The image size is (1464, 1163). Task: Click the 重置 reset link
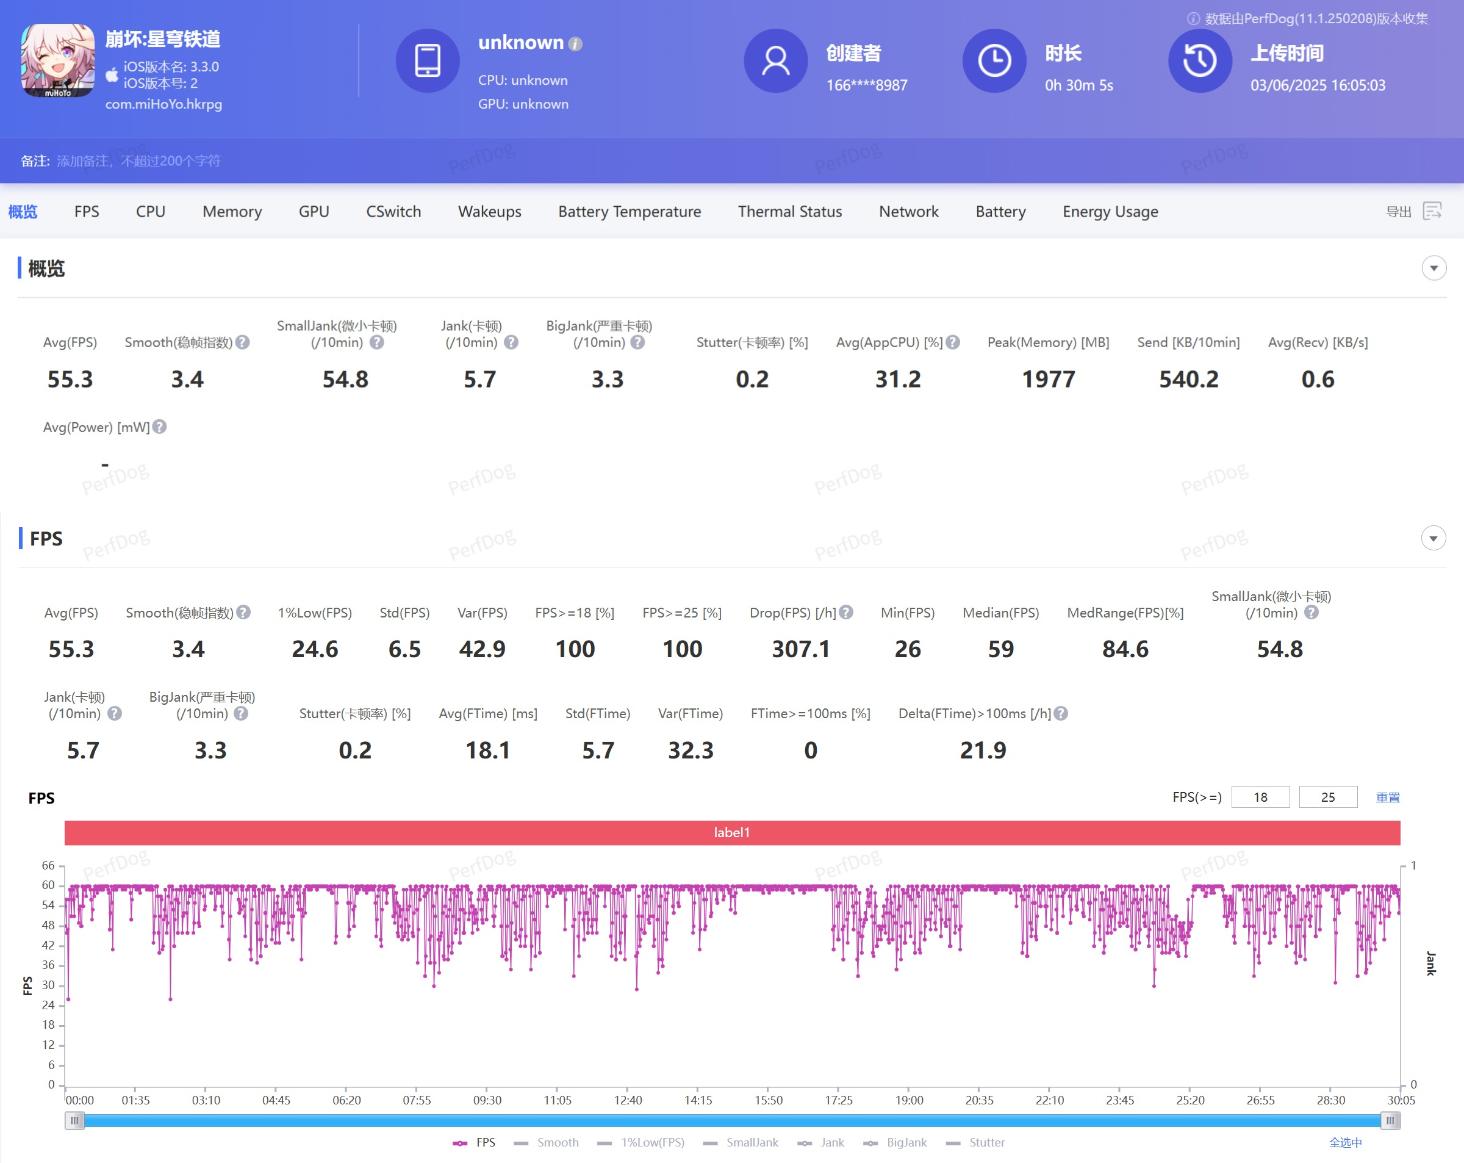1388,797
